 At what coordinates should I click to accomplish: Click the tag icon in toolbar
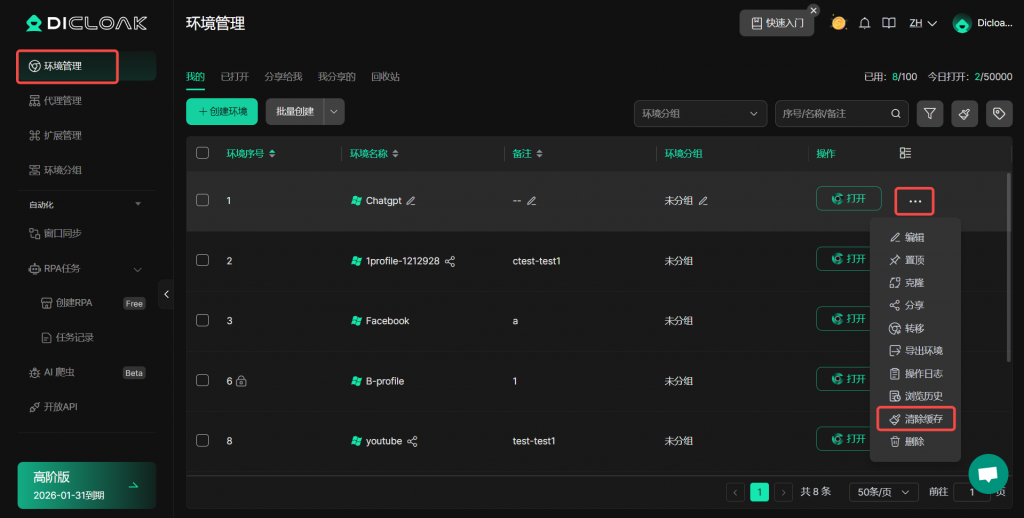pos(998,114)
